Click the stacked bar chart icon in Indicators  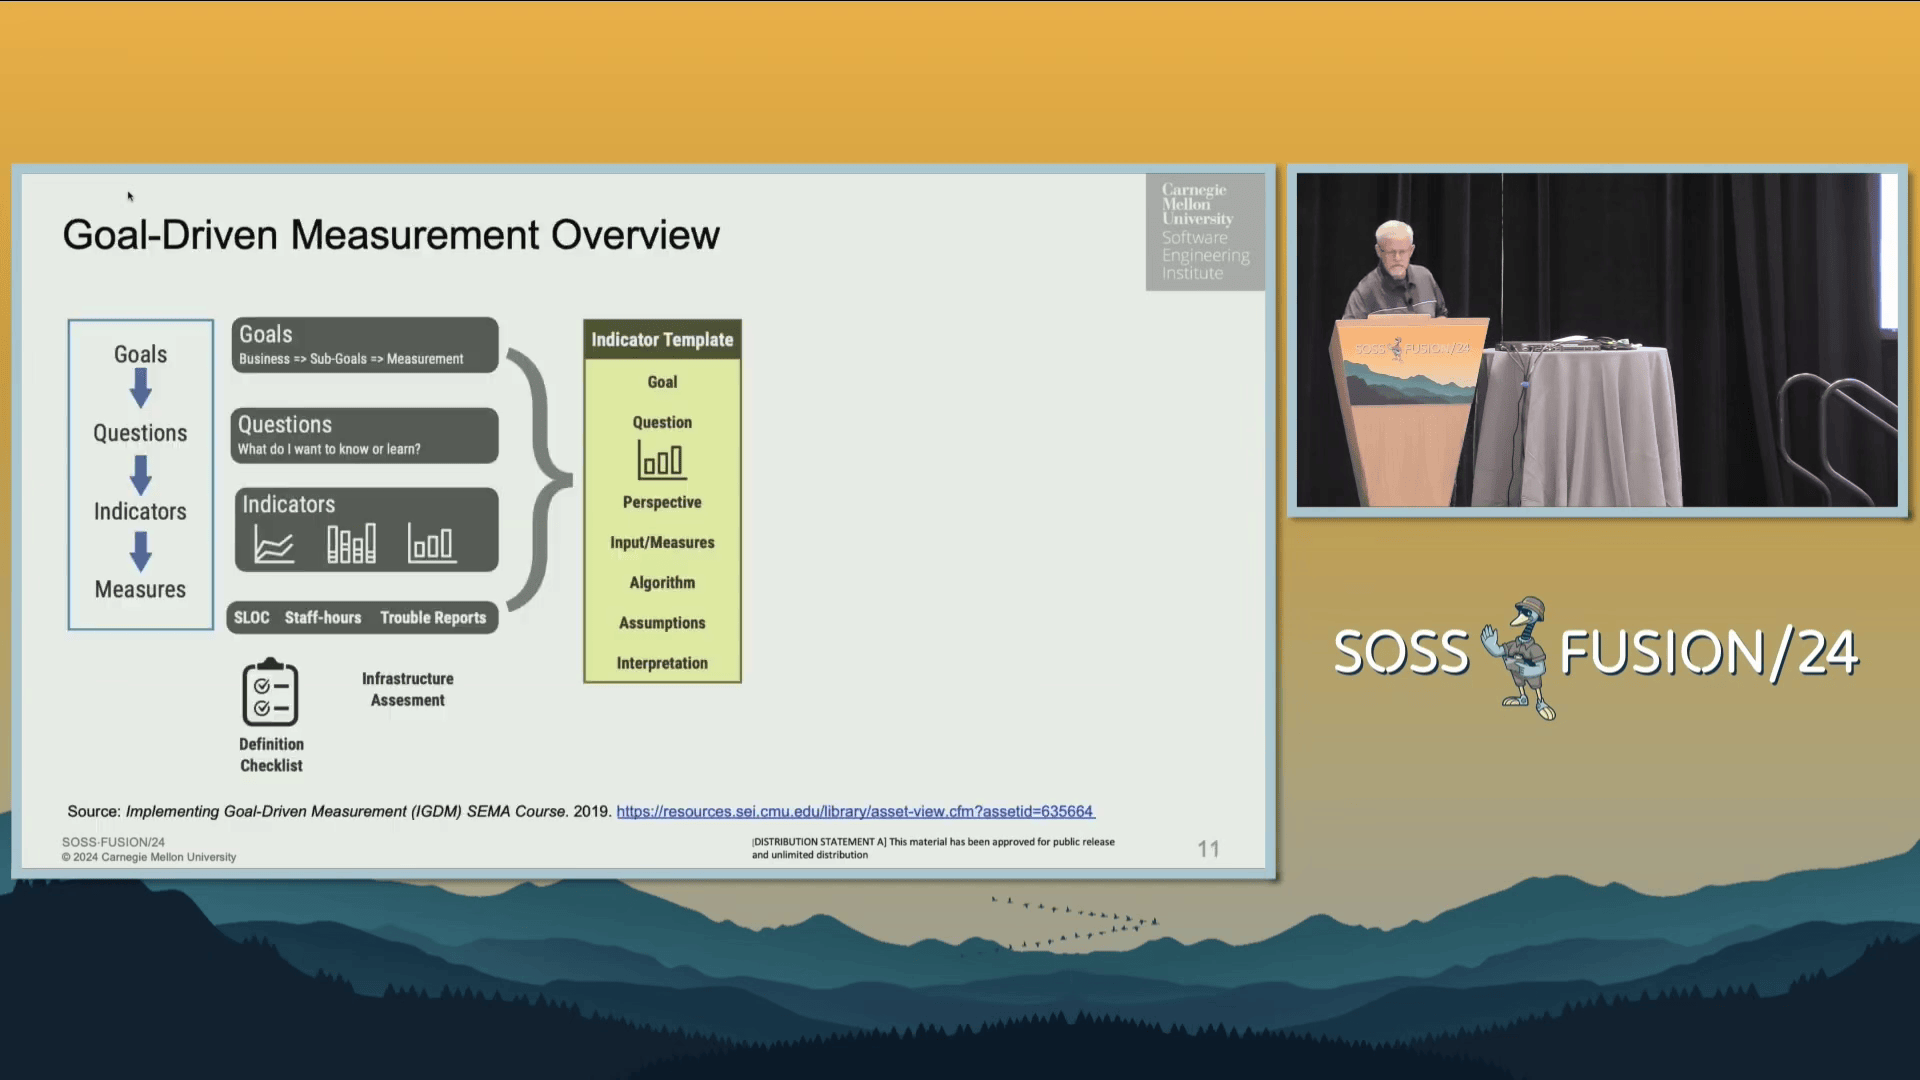point(351,544)
